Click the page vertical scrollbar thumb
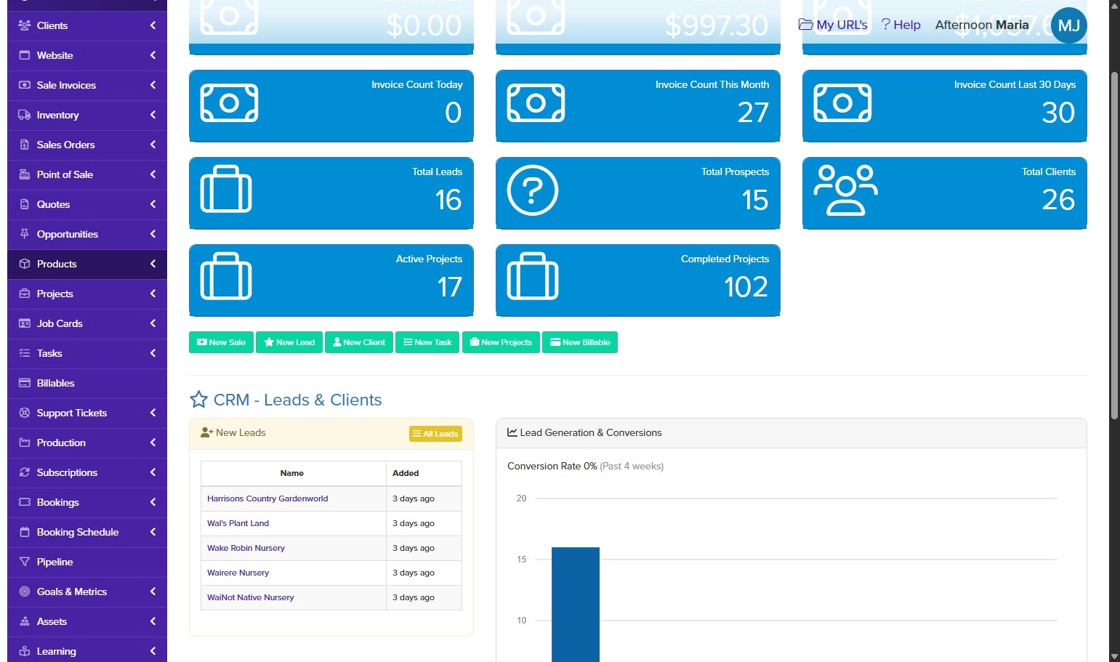 click(x=1114, y=245)
